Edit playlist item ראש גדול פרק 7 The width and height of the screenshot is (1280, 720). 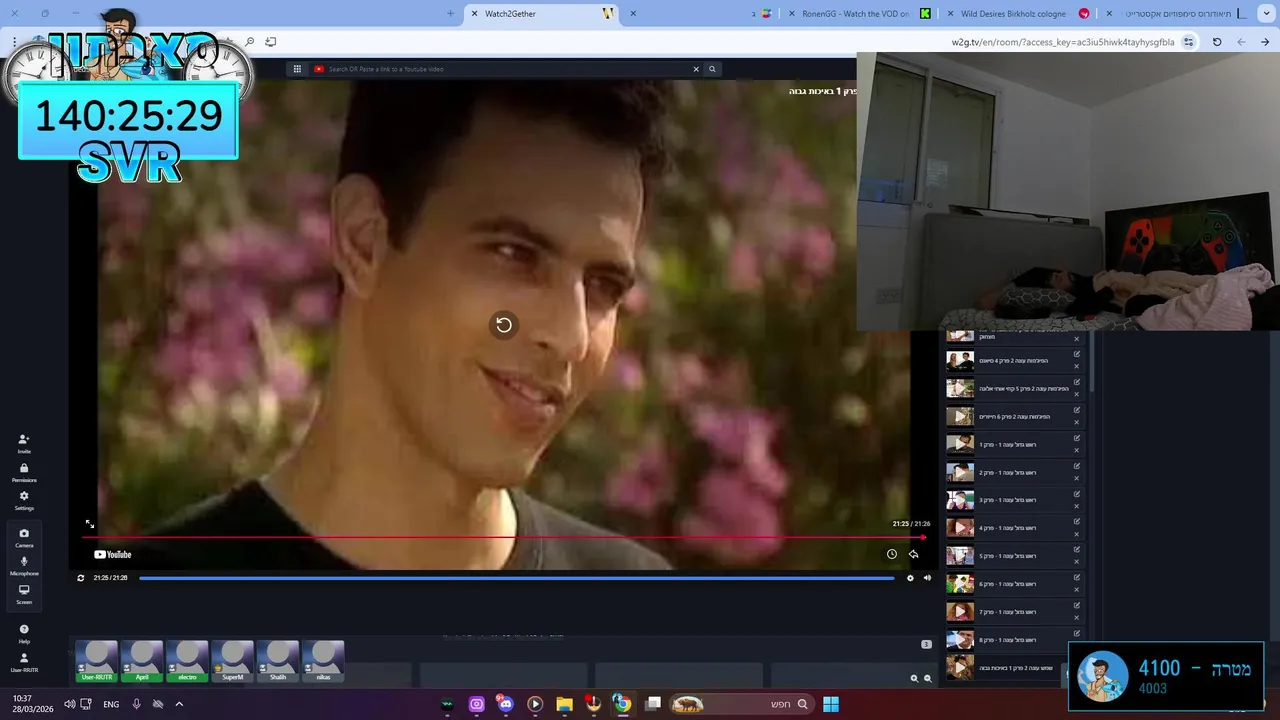(x=1077, y=606)
